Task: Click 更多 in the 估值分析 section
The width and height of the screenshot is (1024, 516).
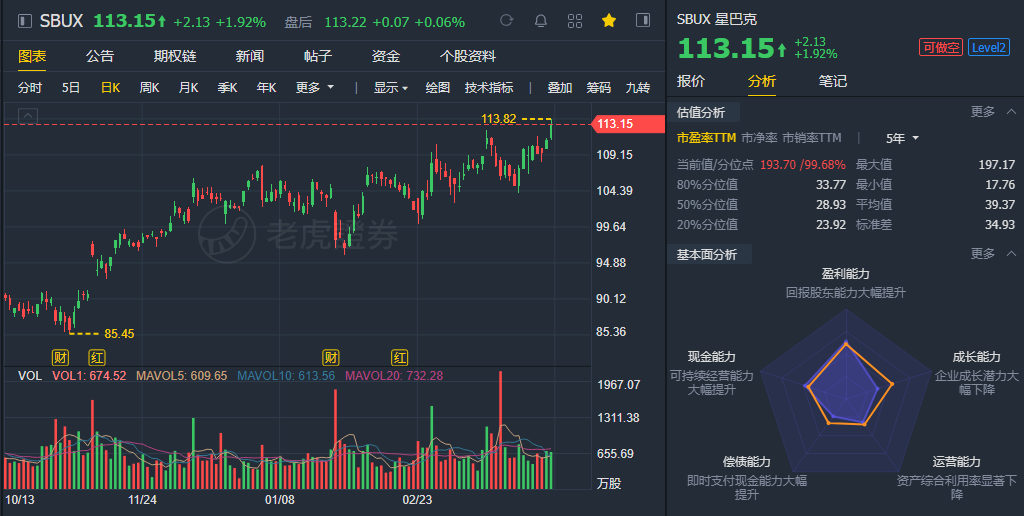Action: [983, 112]
